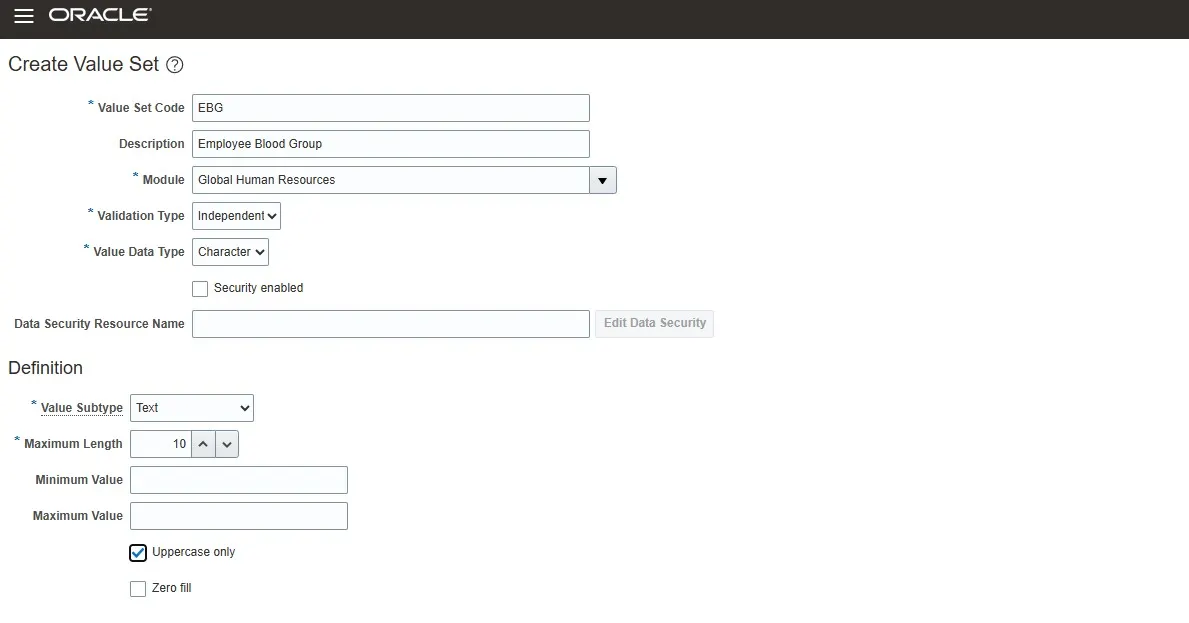
Task: Click the Edit Data Security button
Action: tap(654, 324)
